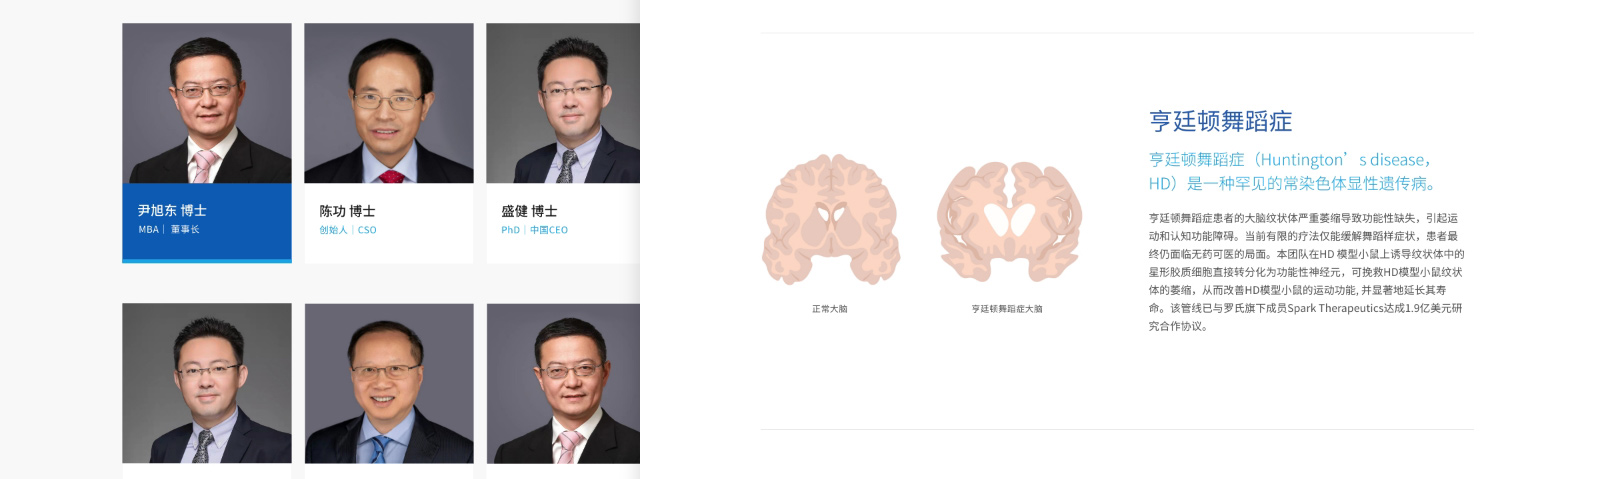Click the PhD label under 盛健
This screenshot has height=479, width=1600.
[510, 230]
